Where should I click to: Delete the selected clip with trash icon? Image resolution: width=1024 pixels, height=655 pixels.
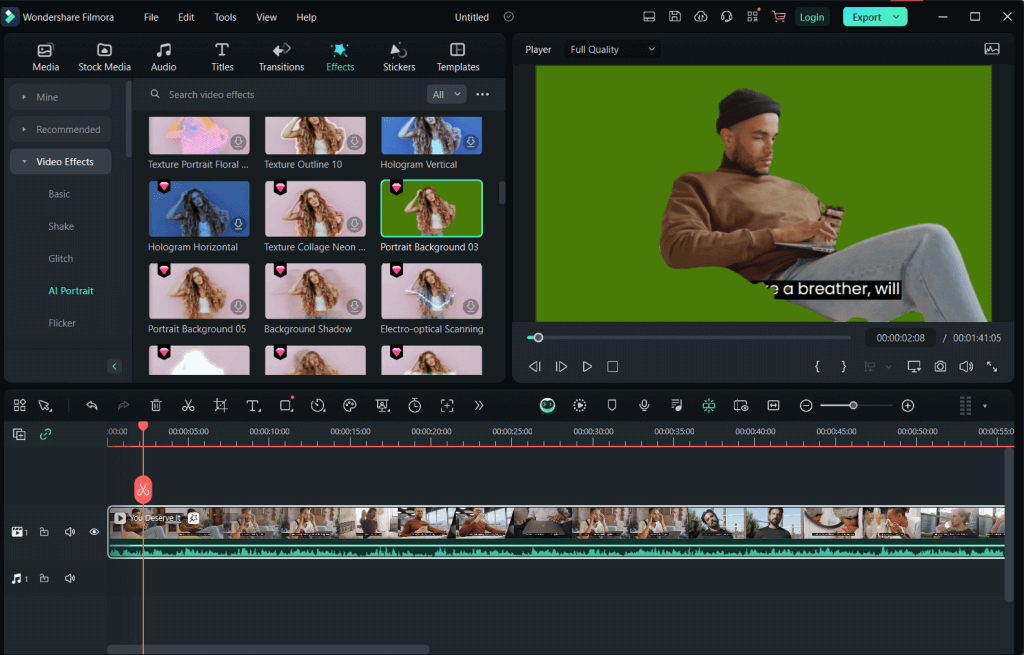coord(156,406)
